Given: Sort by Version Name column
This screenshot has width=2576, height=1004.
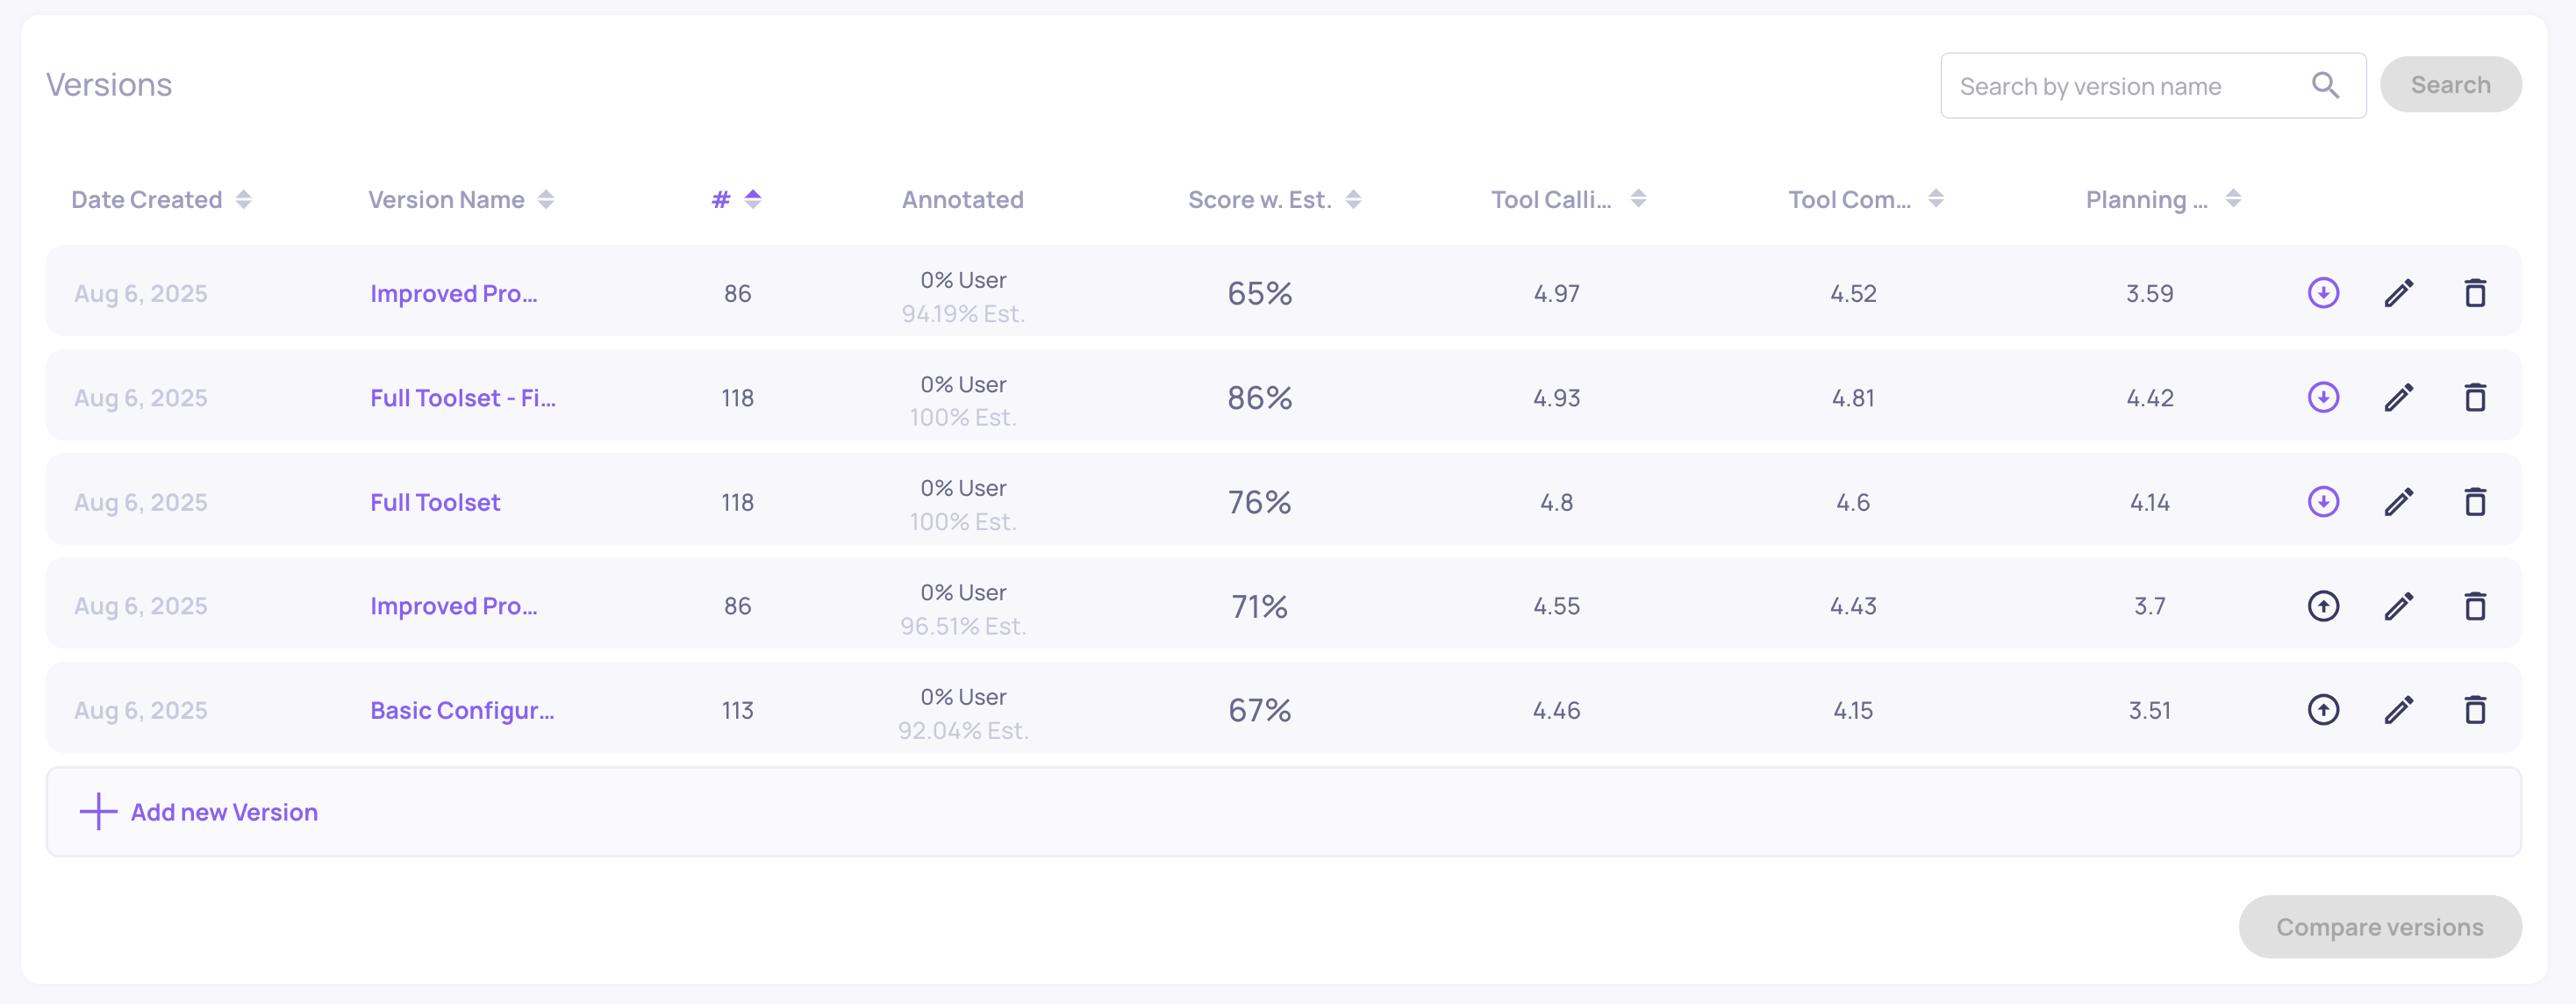Looking at the screenshot, I should 545,199.
